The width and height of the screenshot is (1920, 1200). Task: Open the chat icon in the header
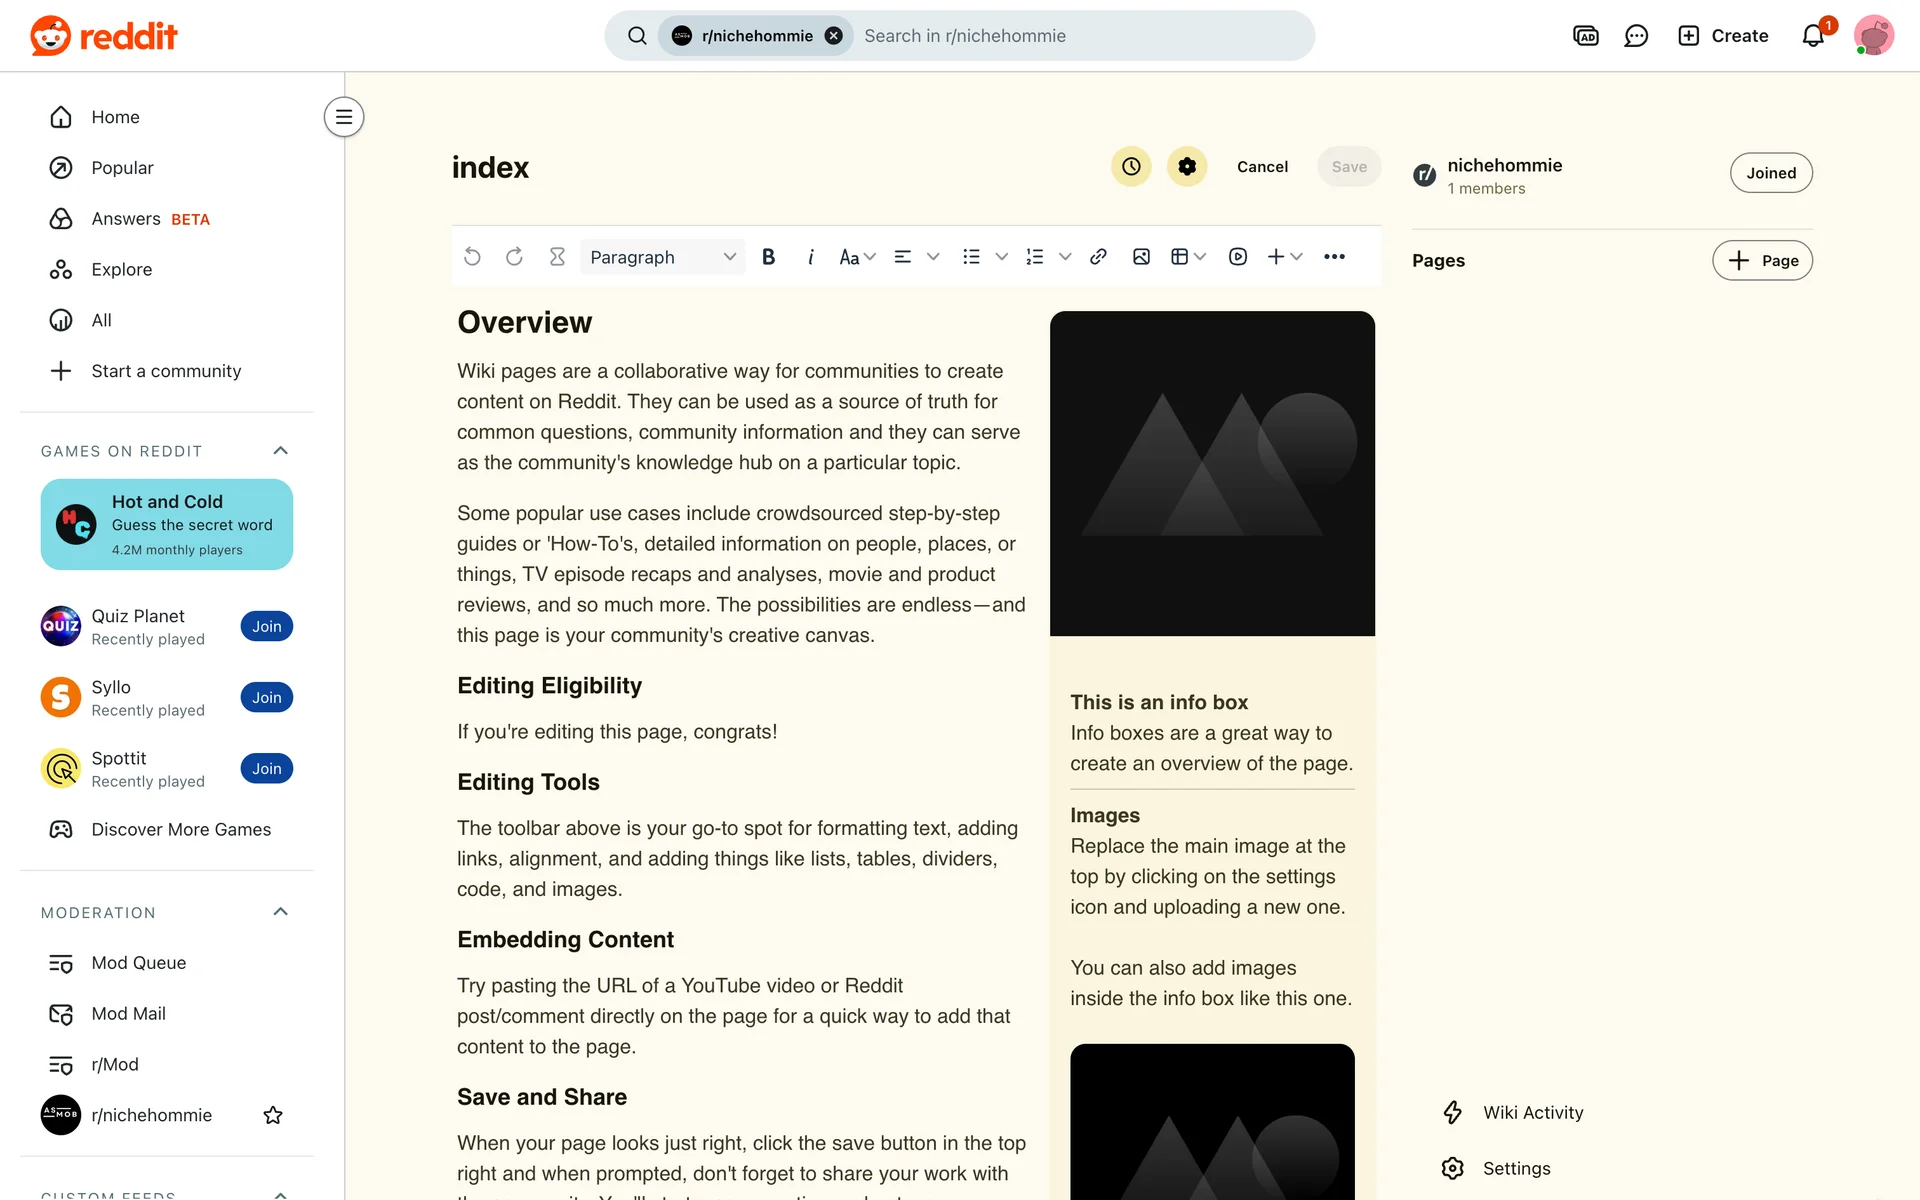point(1636,36)
